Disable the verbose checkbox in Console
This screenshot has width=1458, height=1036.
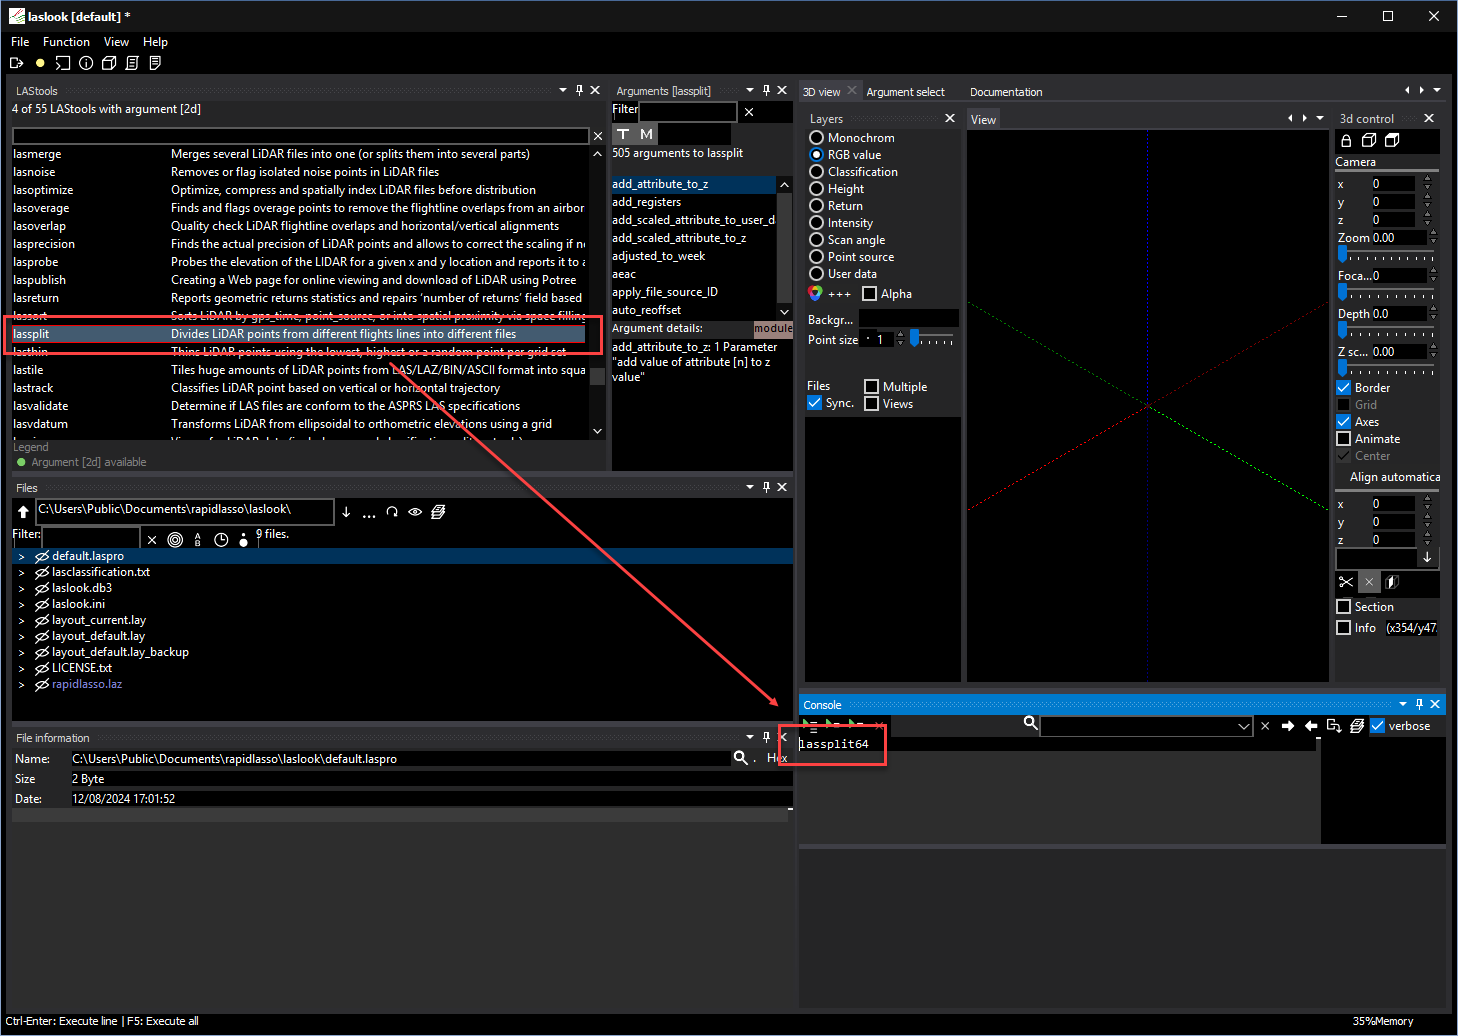coord(1378,726)
